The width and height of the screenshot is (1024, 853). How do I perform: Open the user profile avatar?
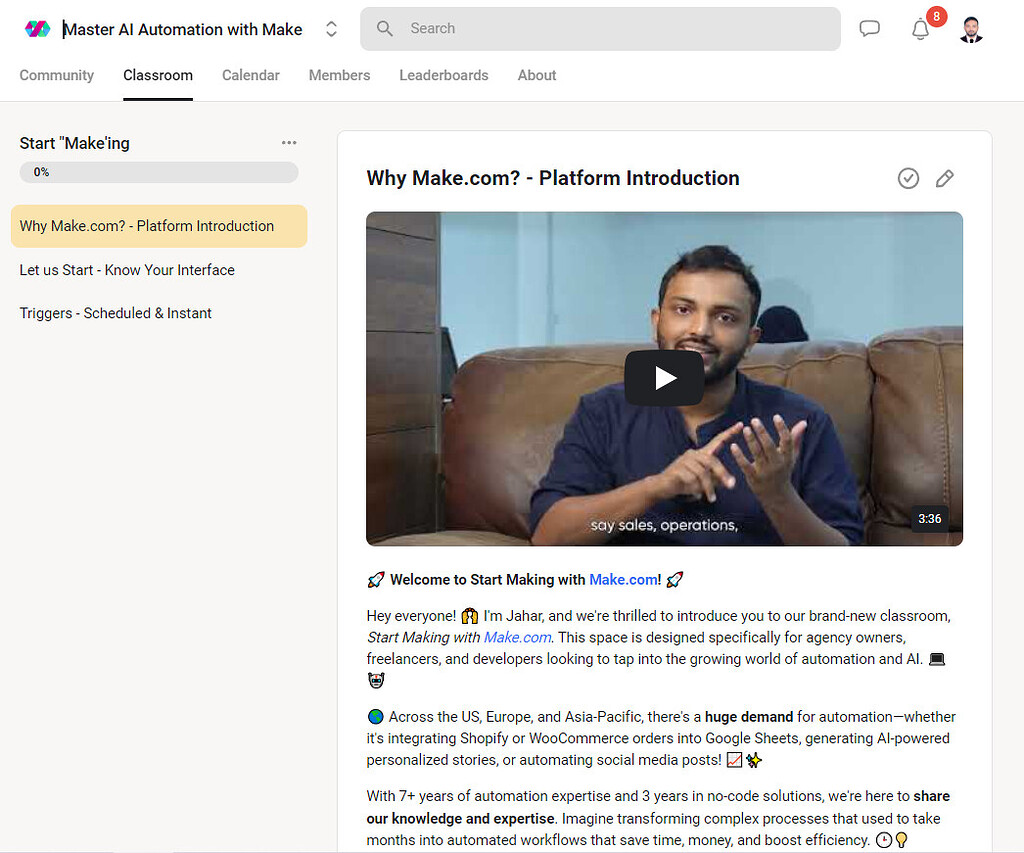(x=971, y=30)
